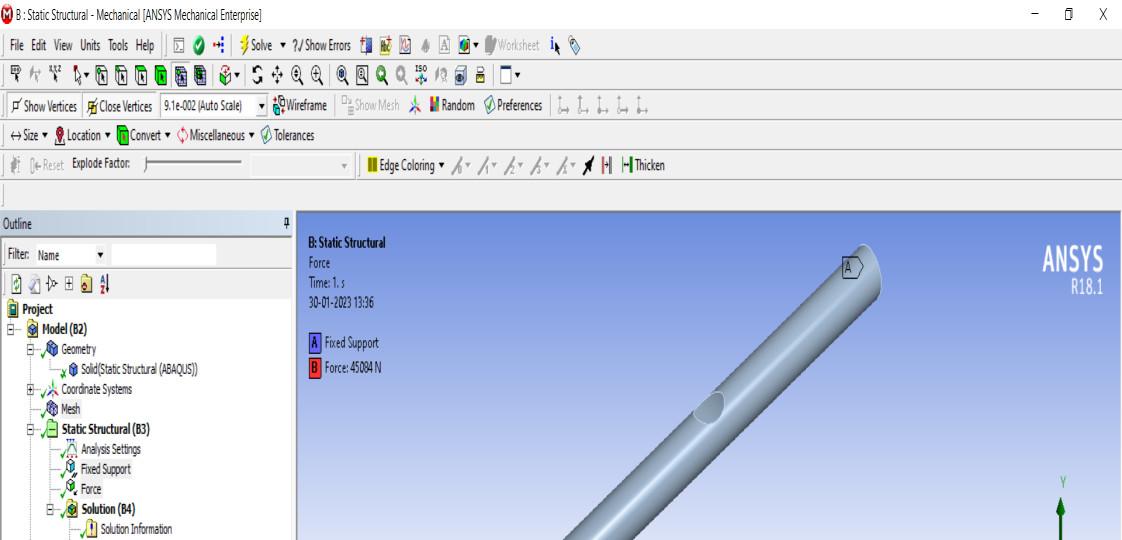The height and width of the screenshot is (540, 1122).
Task: Click the Rotate view icon
Action: point(258,75)
